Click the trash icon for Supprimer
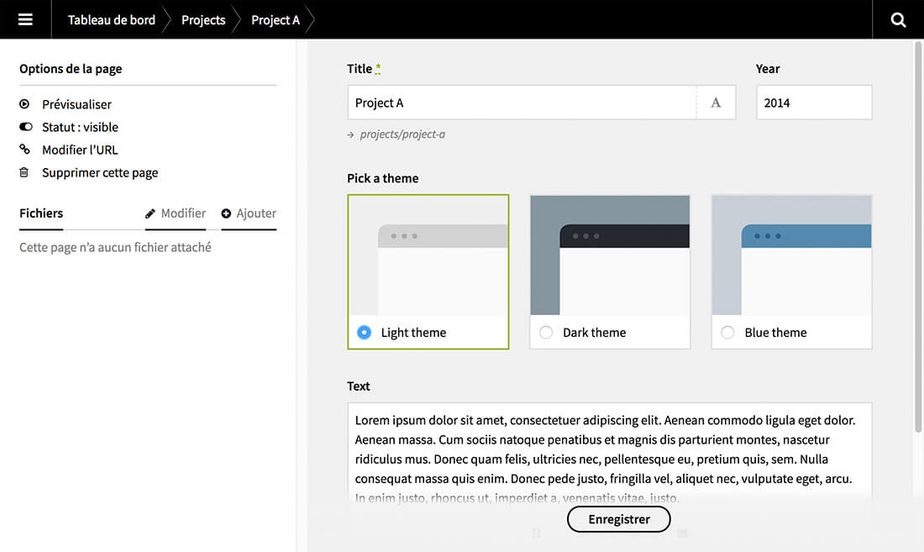This screenshot has width=924, height=552. click(25, 173)
